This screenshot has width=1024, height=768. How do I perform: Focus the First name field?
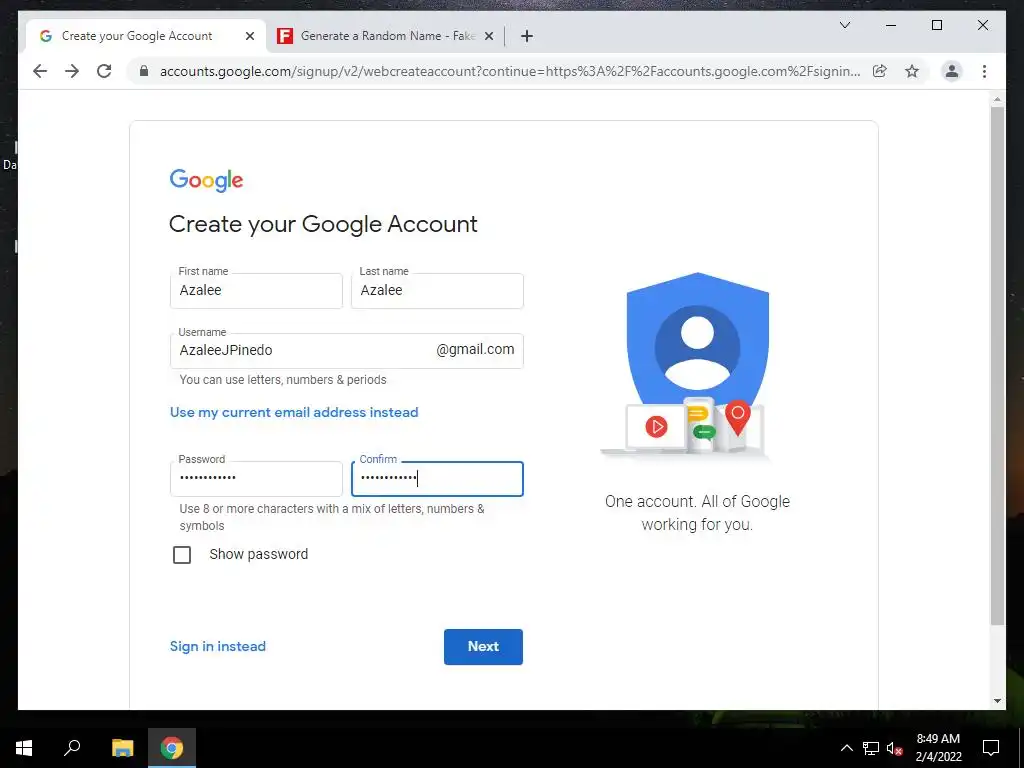[x=256, y=291]
